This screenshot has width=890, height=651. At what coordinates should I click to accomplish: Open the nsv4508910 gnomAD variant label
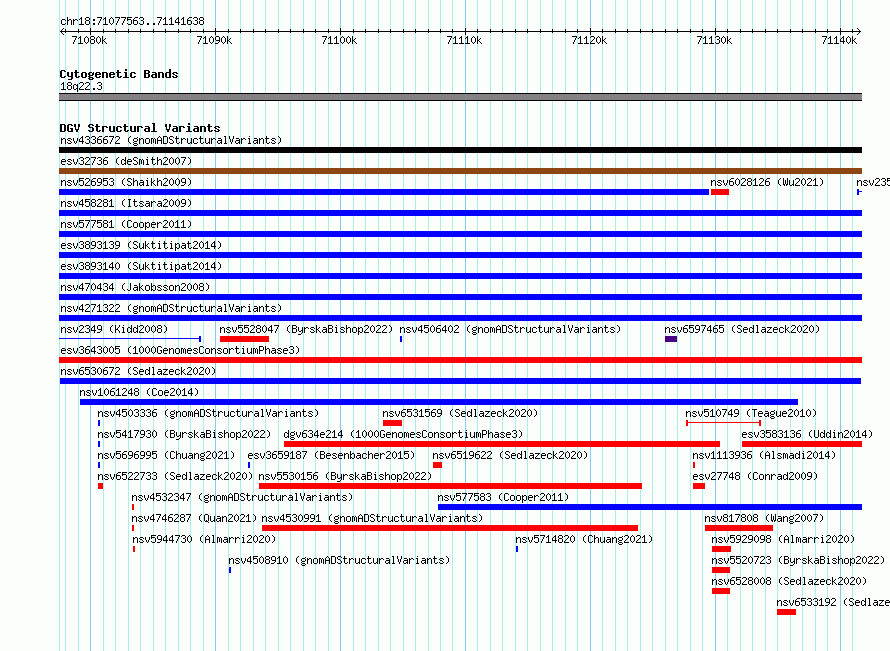(x=339, y=560)
